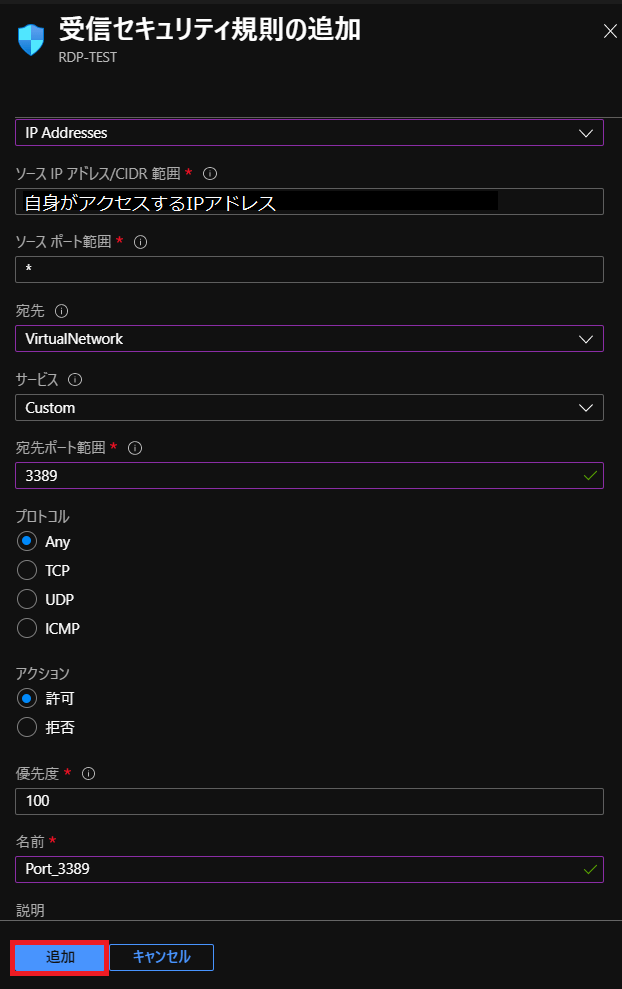Image resolution: width=622 pixels, height=989 pixels.
Task: Click the 追加 button to add rule
Action: coord(60,957)
